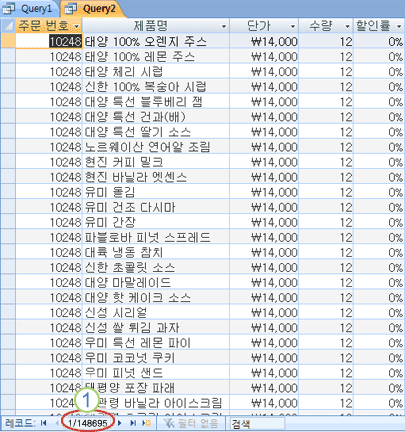Click the cell 유미 돌김

156,192
